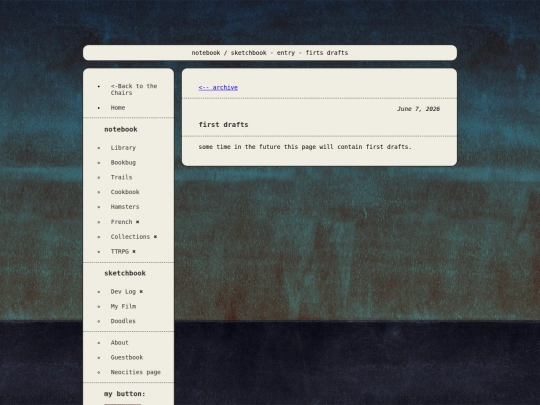Click the 'notebook' sidebar heading
Image resolution: width=540 pixels, height=405 pixels.
coord(121,129)
